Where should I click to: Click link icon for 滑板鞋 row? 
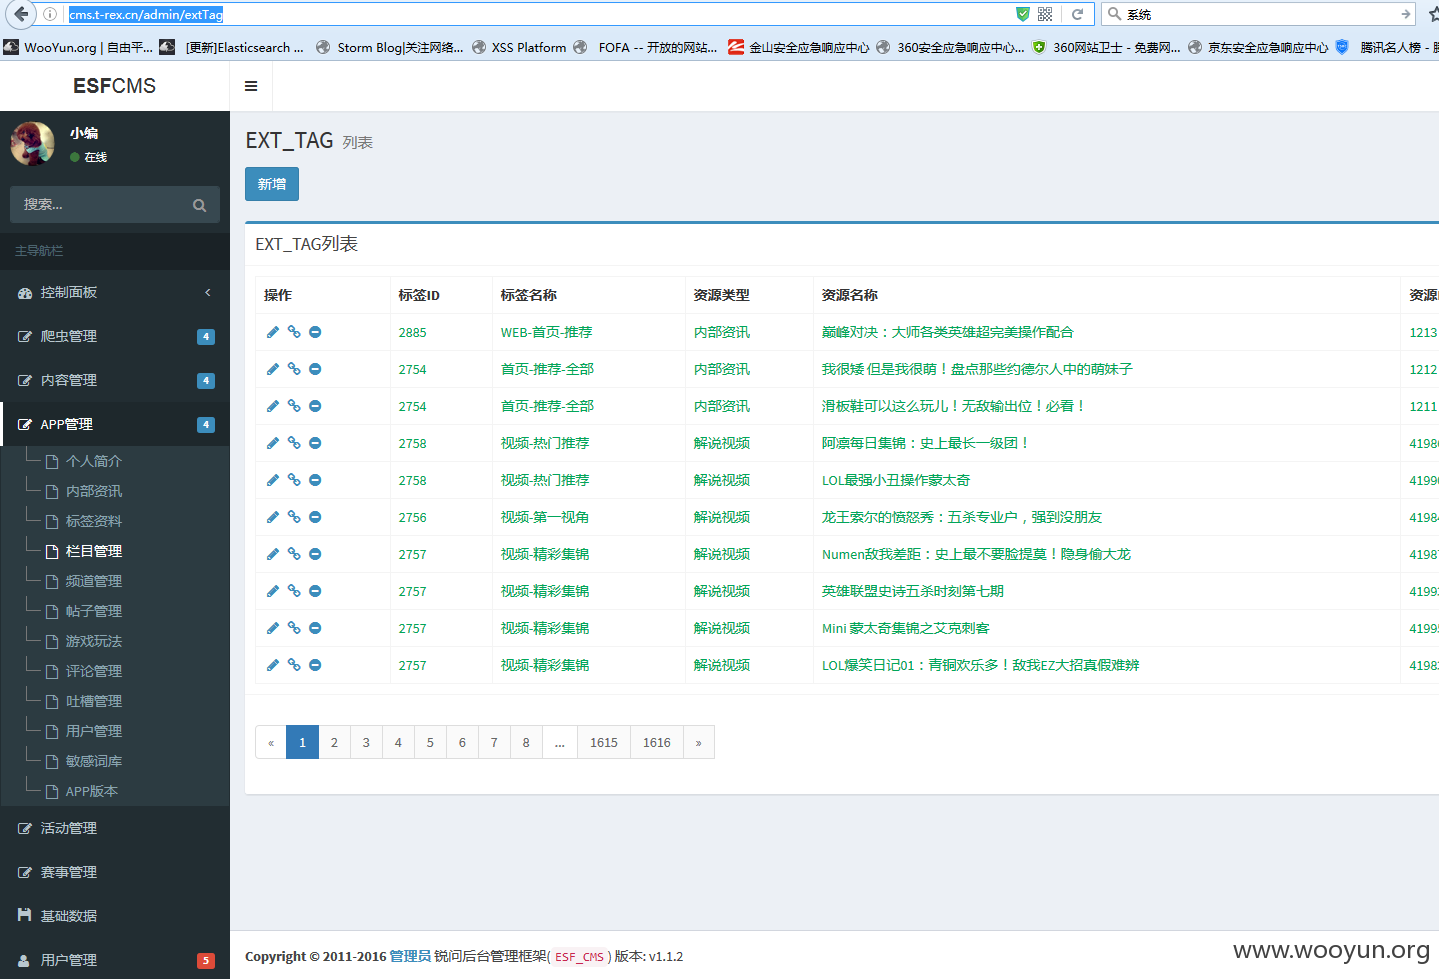(x=294, y=406)
